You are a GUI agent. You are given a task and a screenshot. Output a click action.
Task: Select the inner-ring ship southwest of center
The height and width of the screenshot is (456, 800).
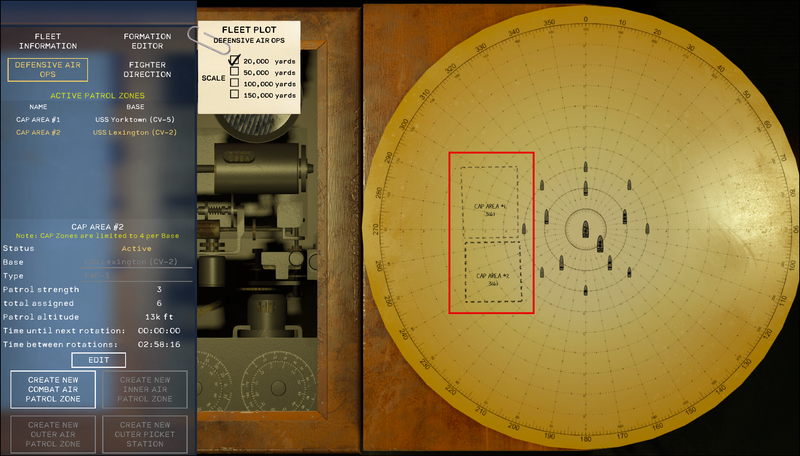(x=561, y=263)
